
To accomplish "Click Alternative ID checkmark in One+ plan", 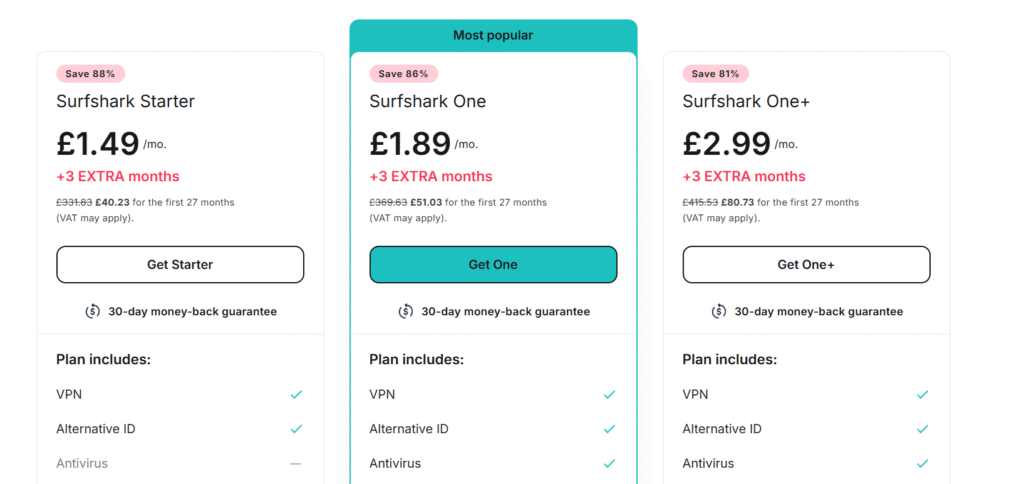I will coord(922,429).
